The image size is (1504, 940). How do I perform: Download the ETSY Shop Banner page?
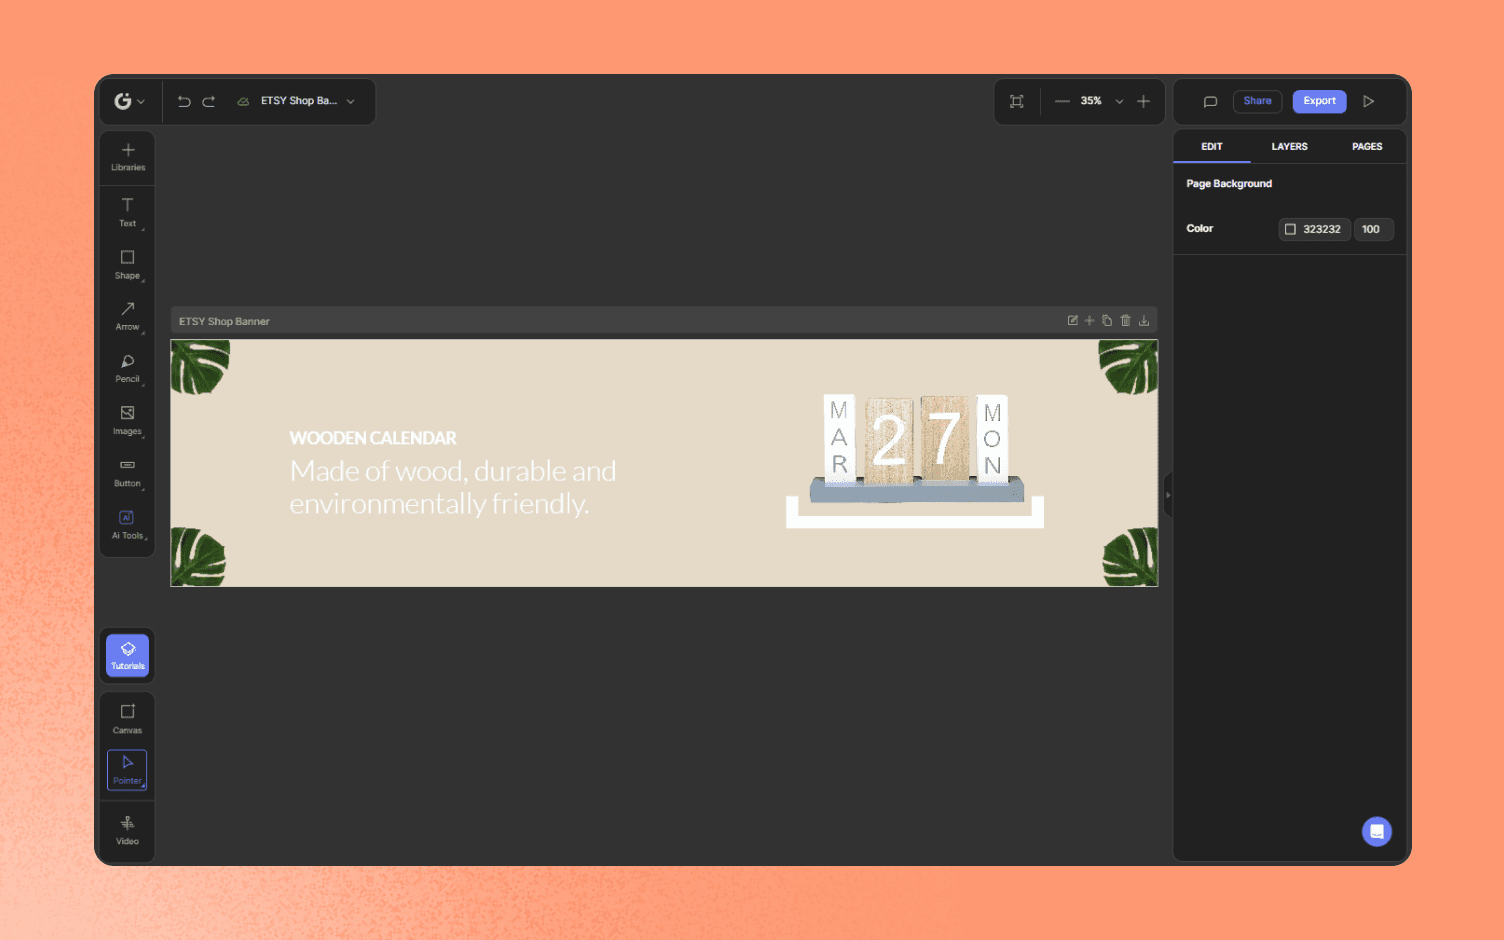(1144, 321)
